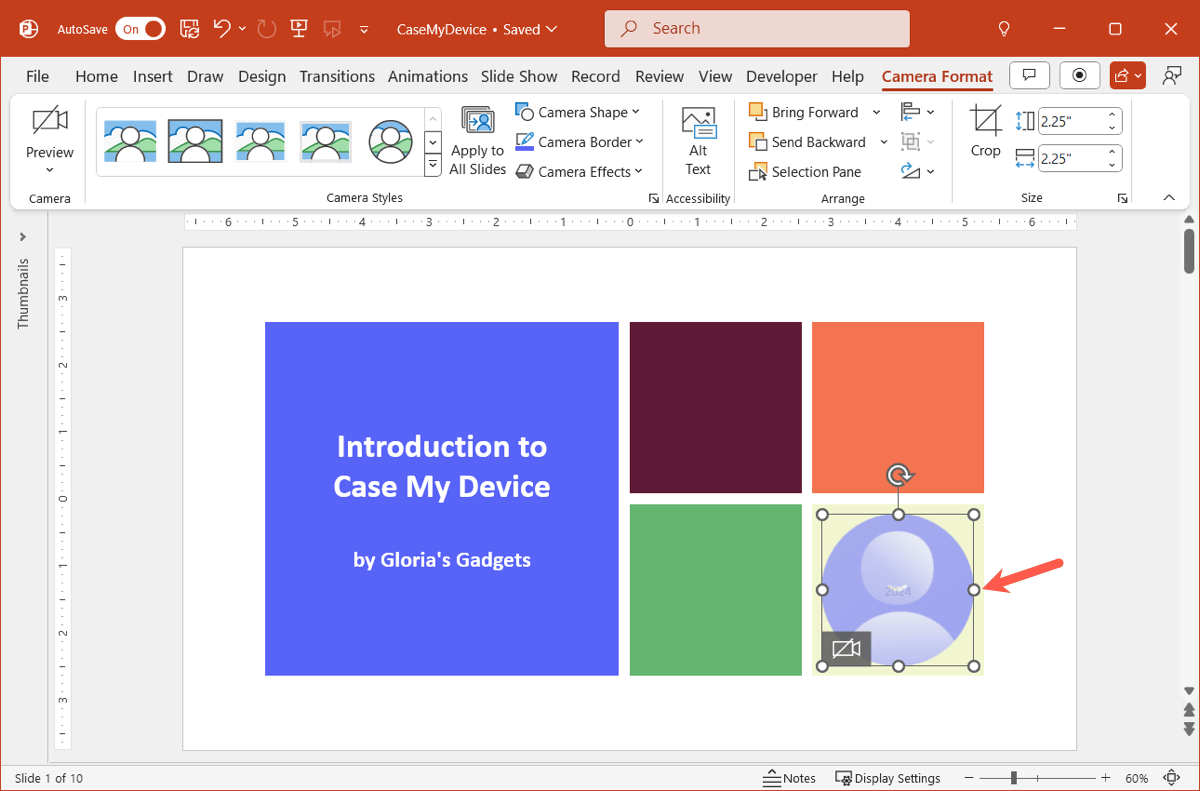Open the Camera Border dropdown

pyautogui.click(x=580, y=142)
